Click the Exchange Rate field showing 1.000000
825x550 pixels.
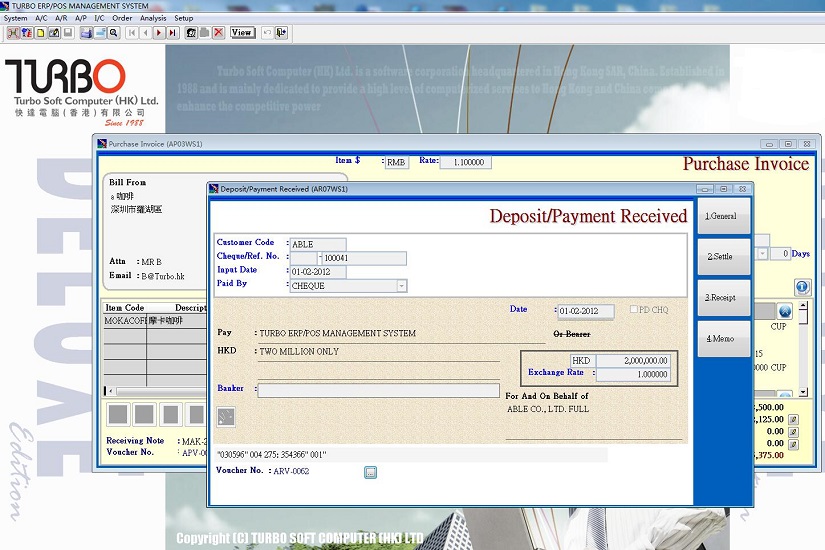tap(633, 374)
